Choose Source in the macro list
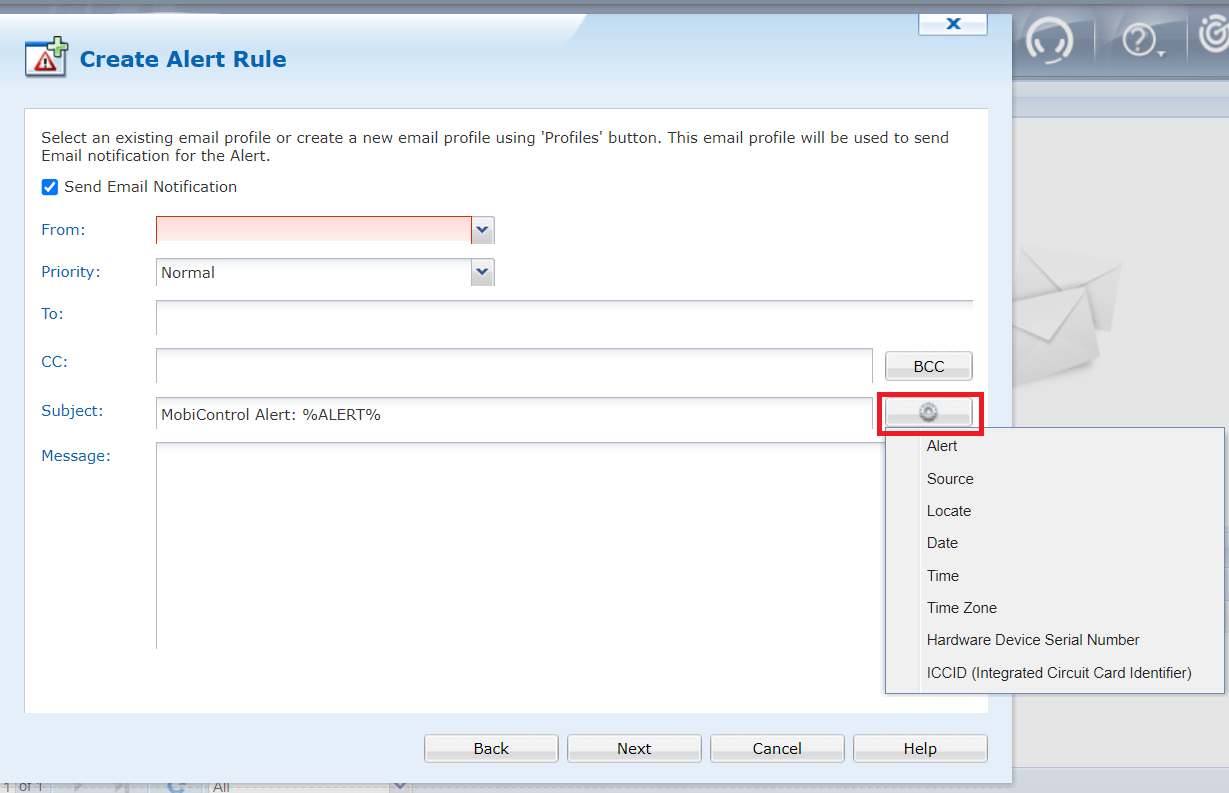Screen dimensions: 1229x793 [x=950, y=479]
